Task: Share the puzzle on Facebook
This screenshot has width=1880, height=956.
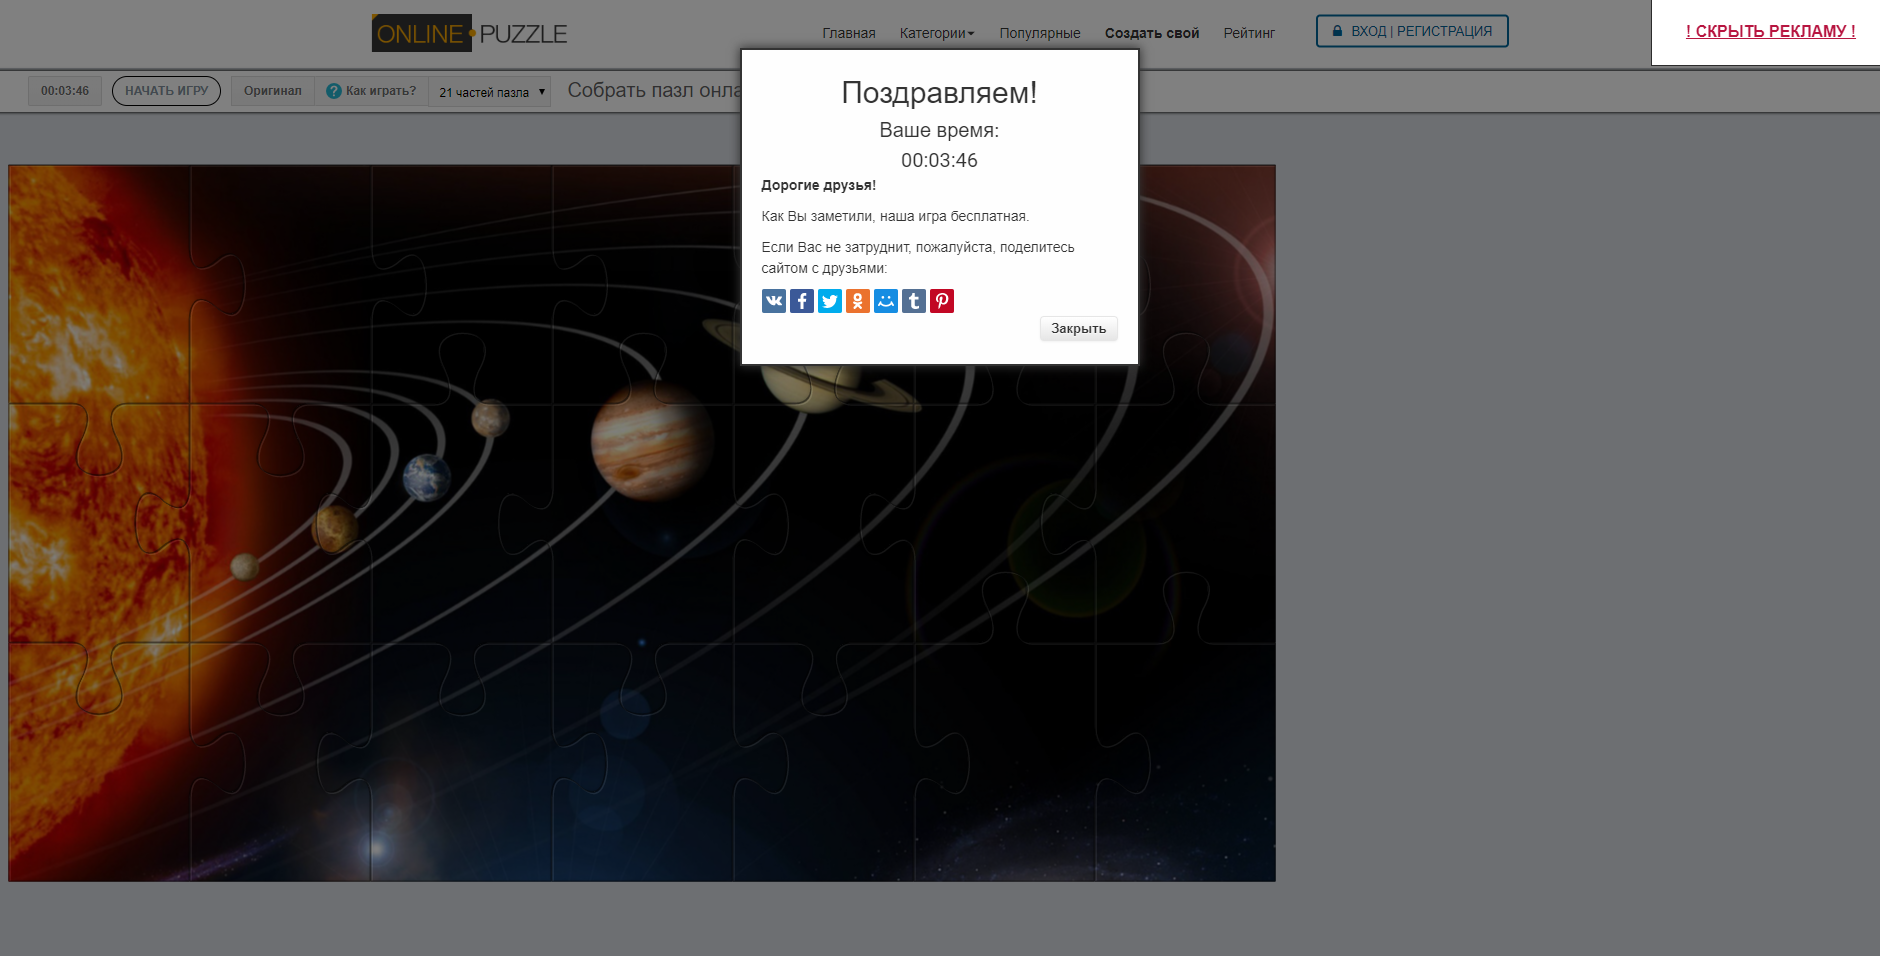Action: point(802,301)
